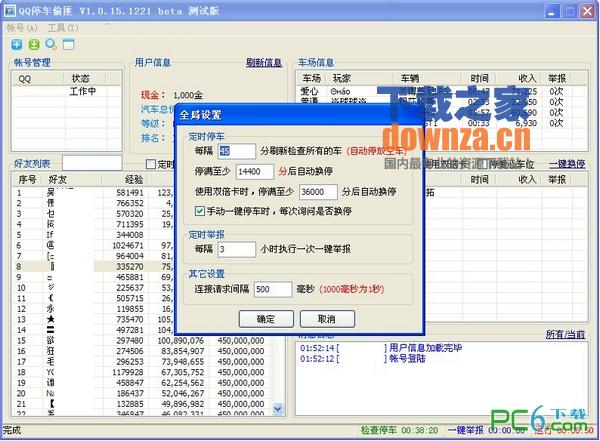Click the 玩家 column header in 车场信息

(x=360, y=78)
